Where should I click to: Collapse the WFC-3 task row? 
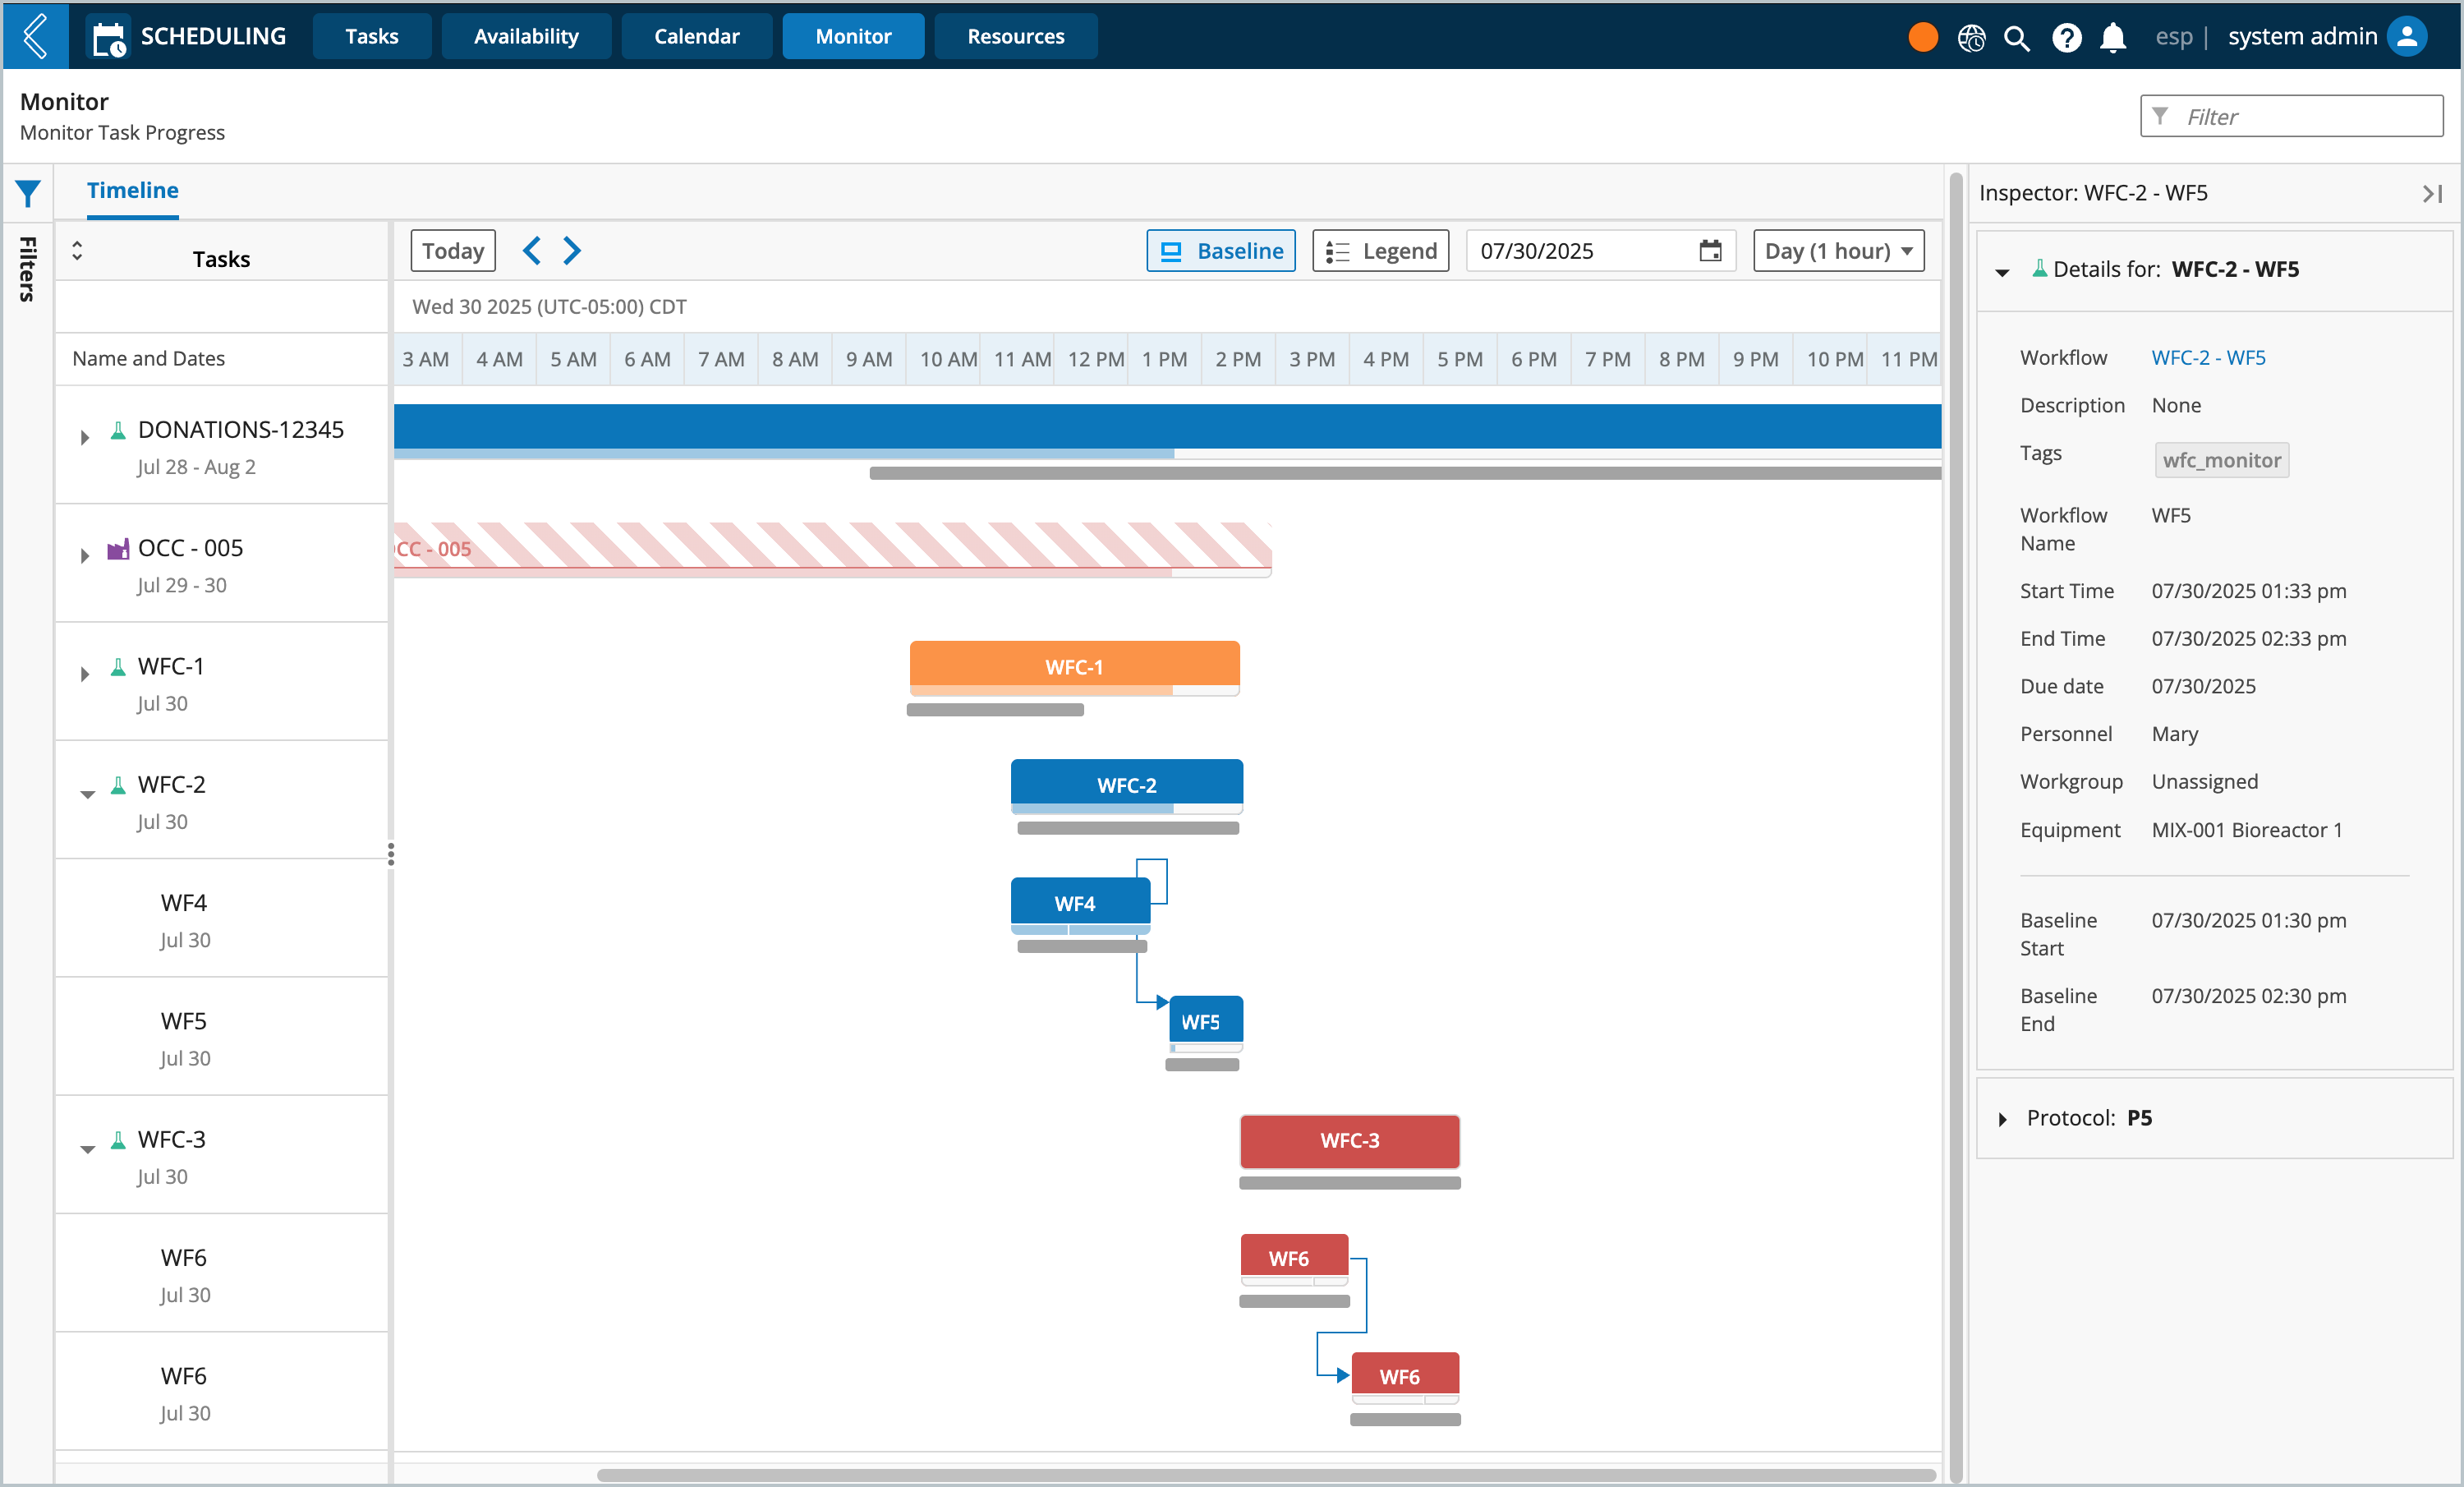[x=88, y=1149]
